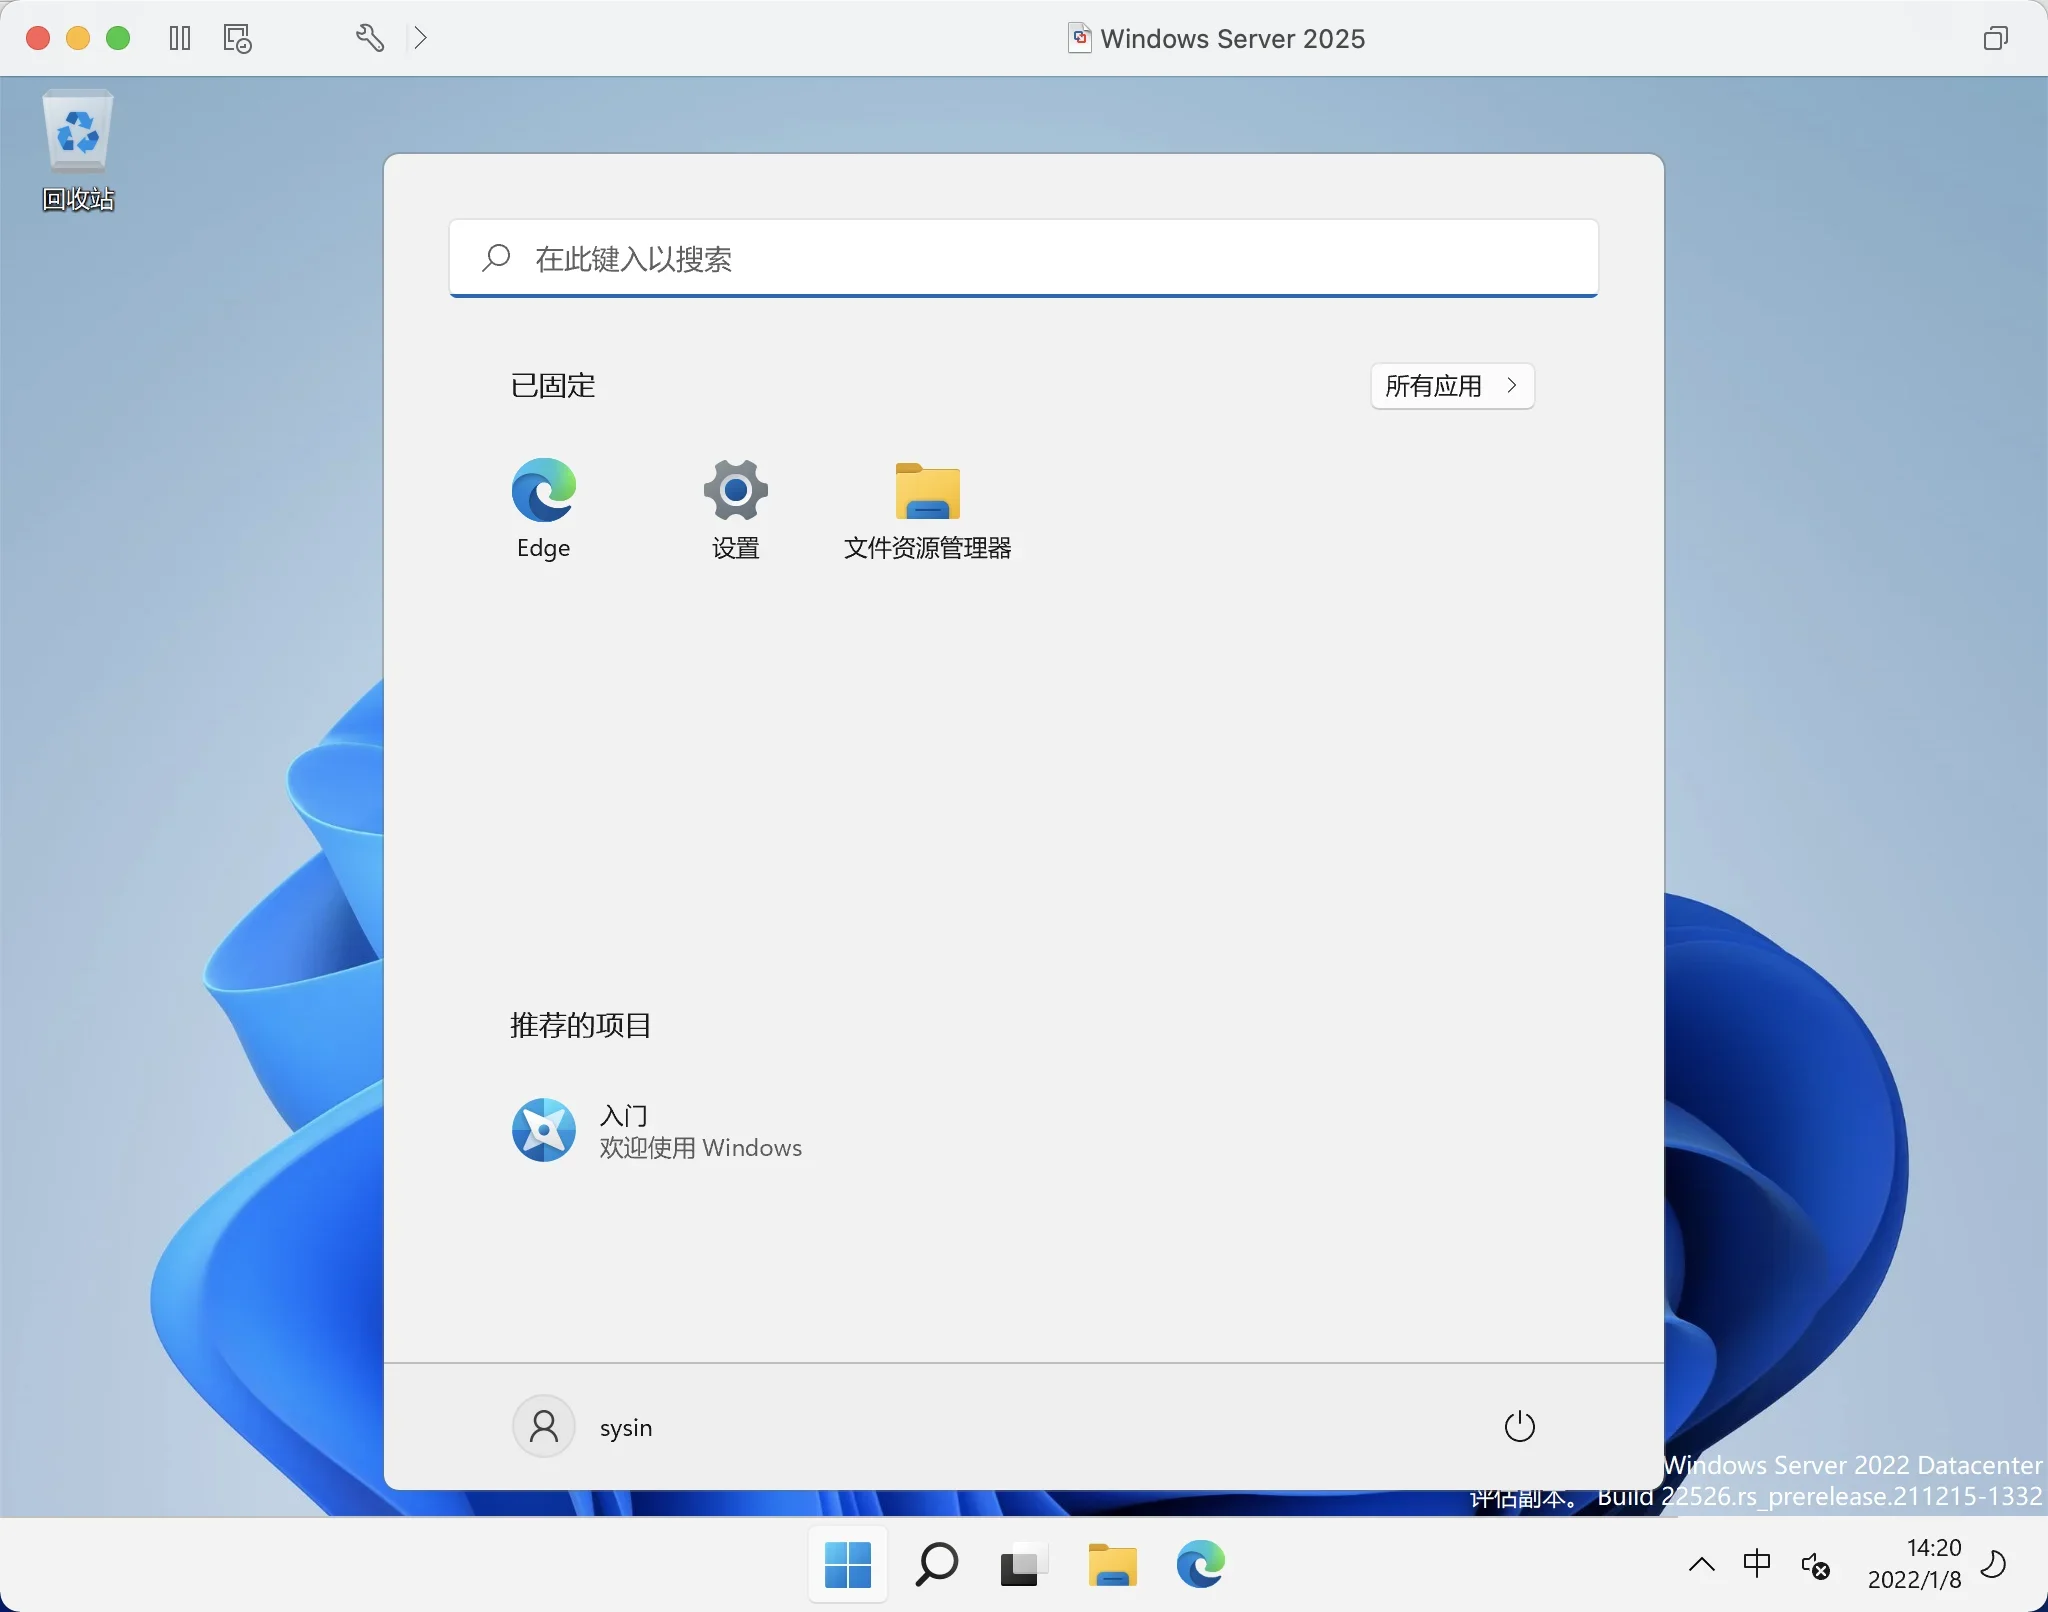Click the power button to shut down
The image size is (2048, 1612).
click(x=1518, y=1424)
